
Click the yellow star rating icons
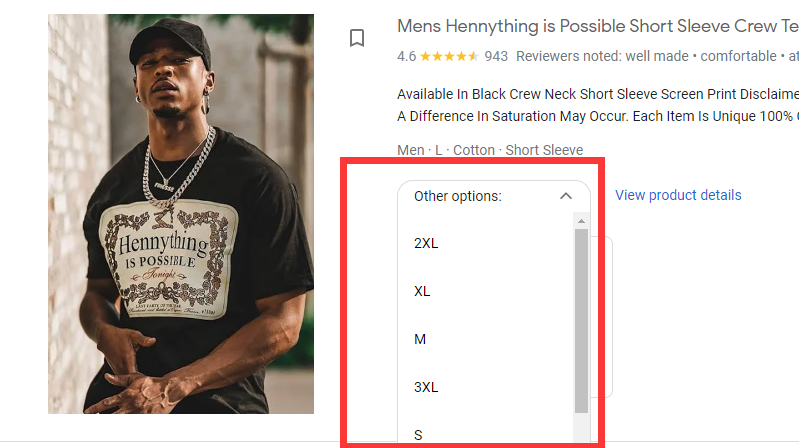tap(449, 57)
